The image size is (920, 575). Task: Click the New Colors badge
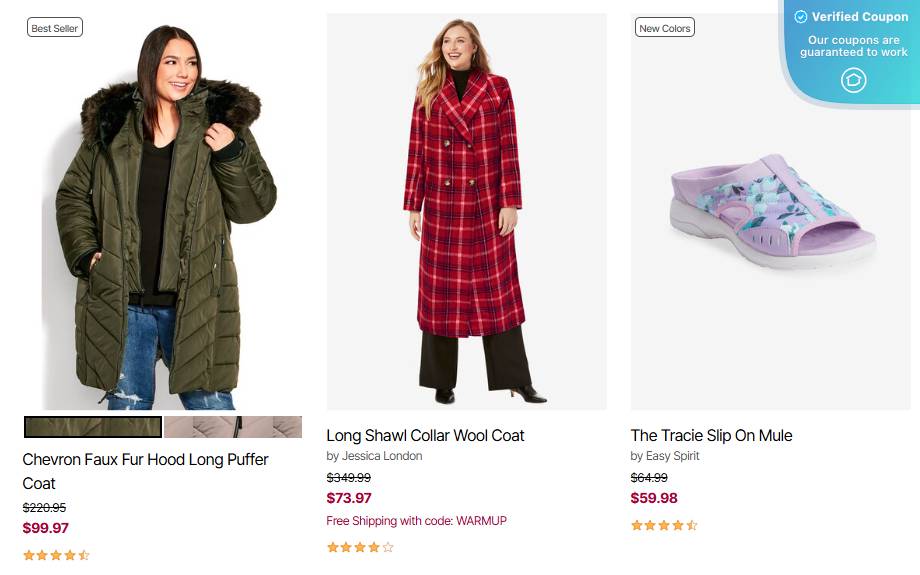(x=665, y=28)
